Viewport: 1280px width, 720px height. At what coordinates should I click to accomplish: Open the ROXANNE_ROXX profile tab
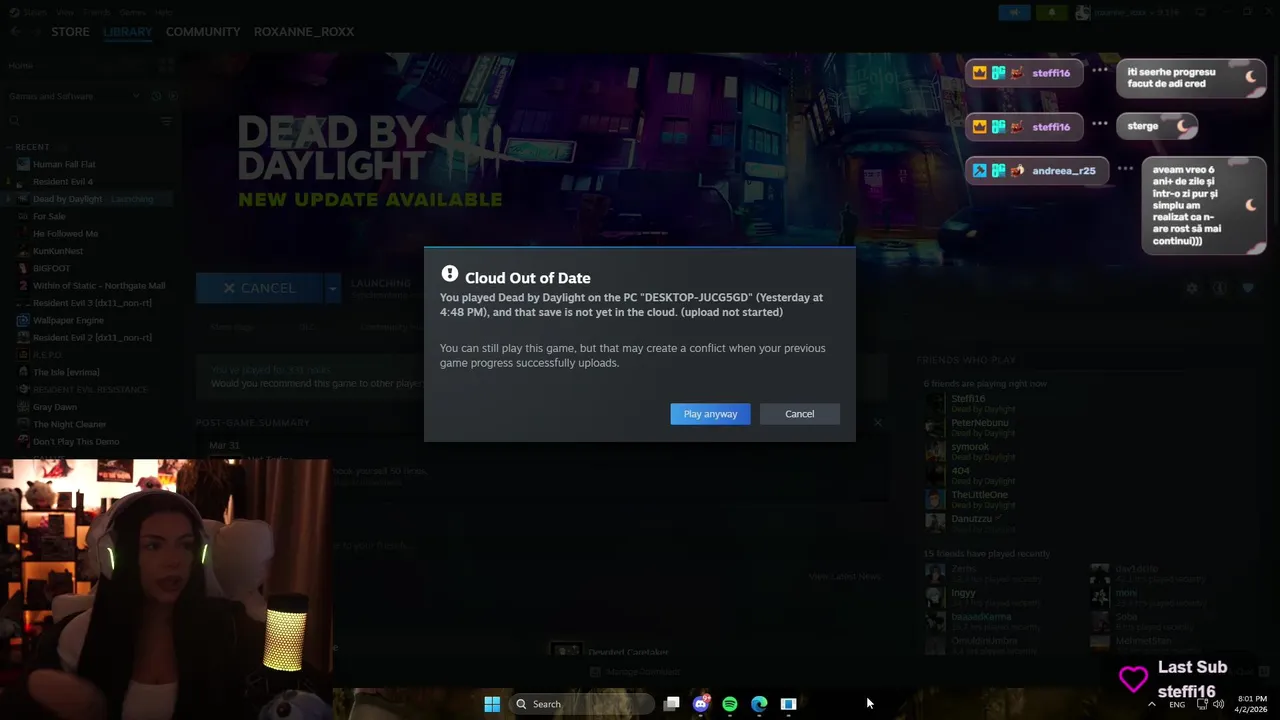(304, 32)
